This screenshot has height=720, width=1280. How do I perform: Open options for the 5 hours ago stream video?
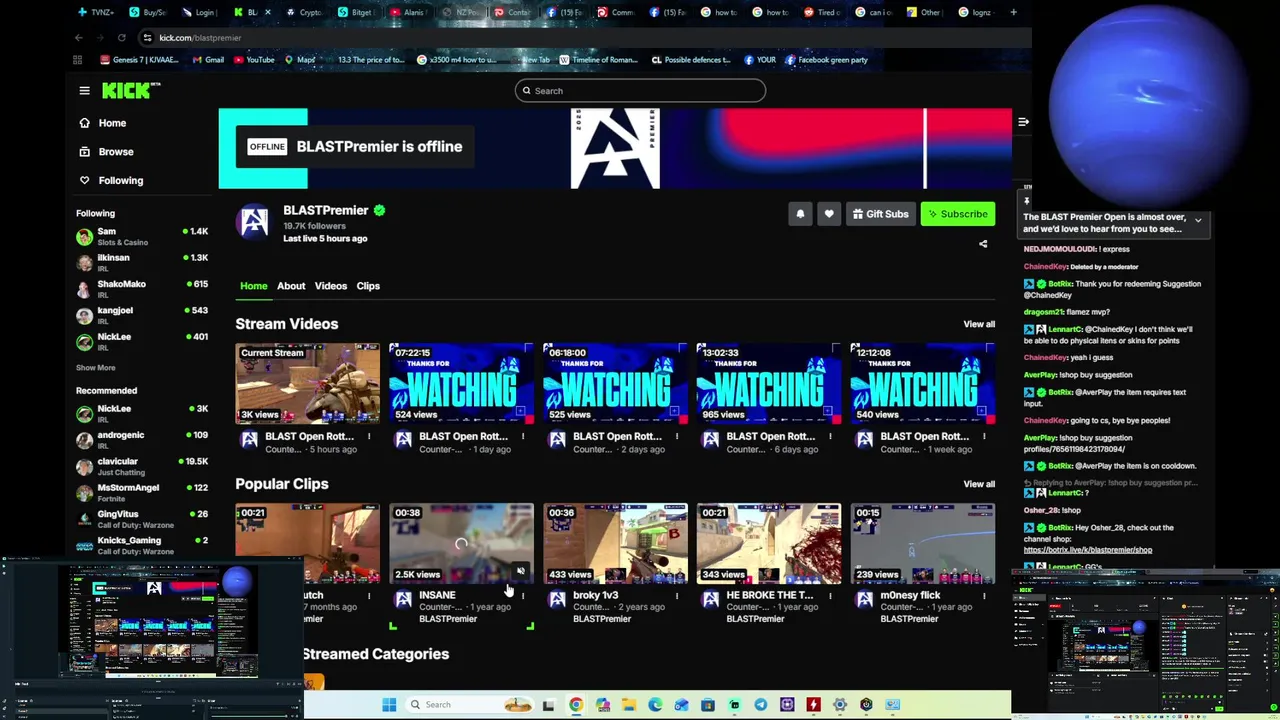(x=369, y=437)
